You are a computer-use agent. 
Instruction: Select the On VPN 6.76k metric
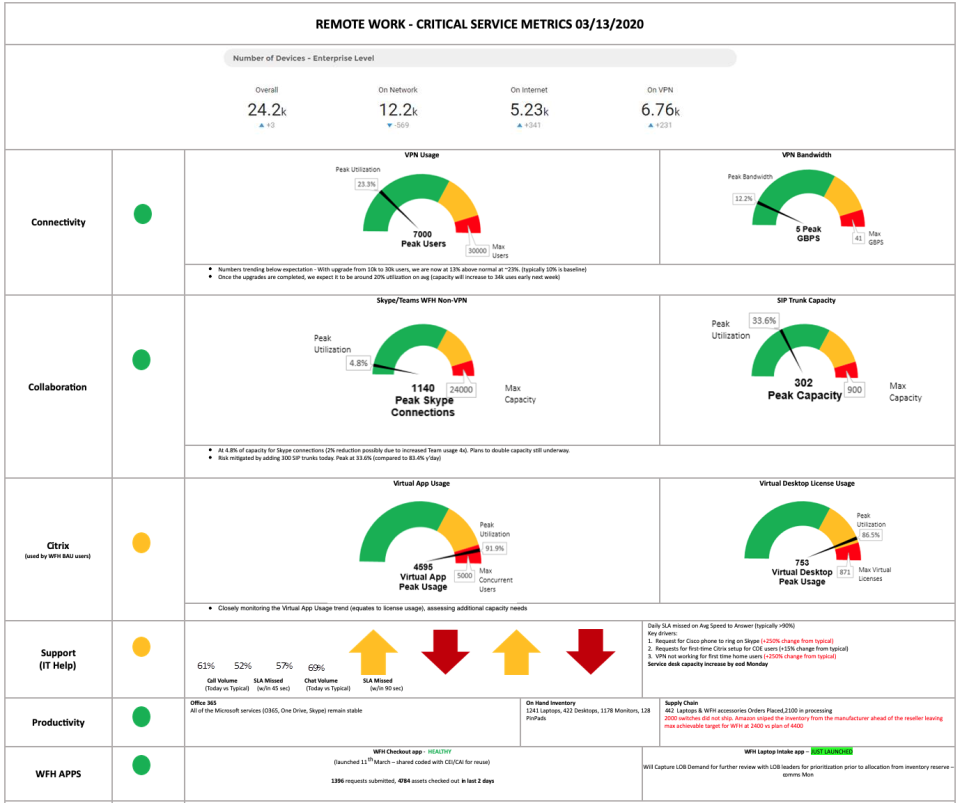click(x=660, y=110)
